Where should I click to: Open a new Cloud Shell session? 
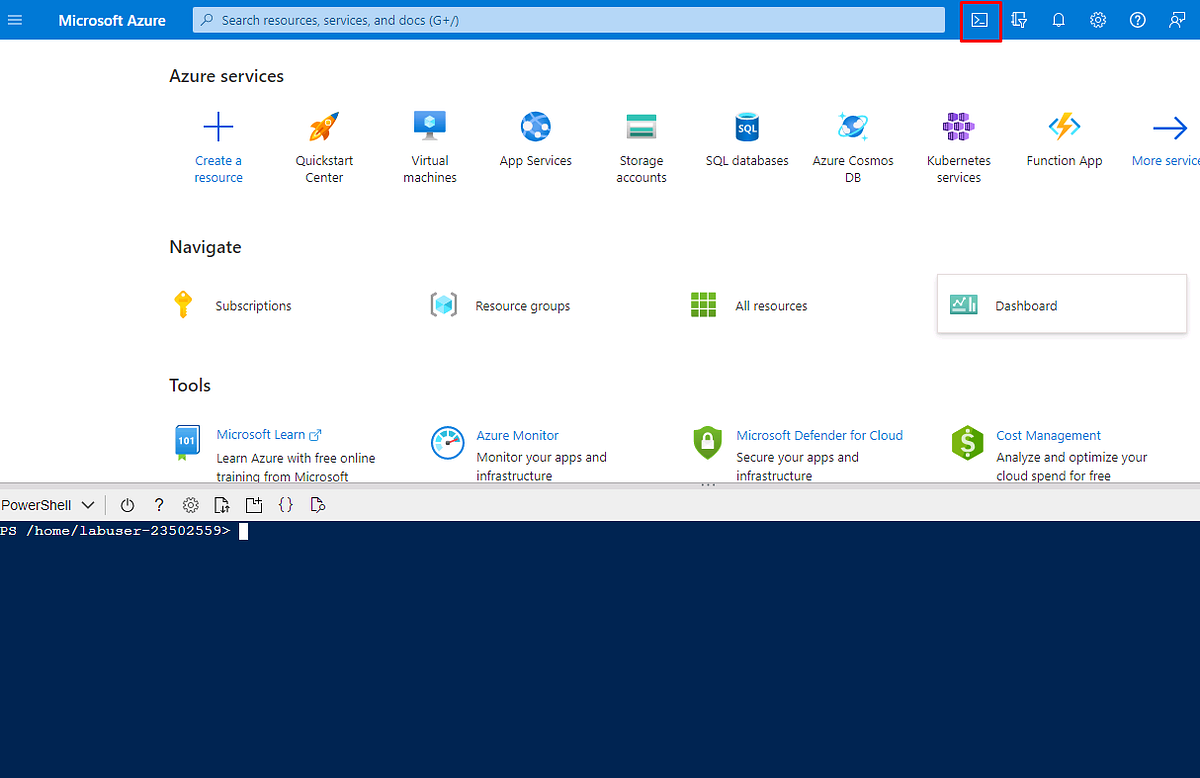253,505
